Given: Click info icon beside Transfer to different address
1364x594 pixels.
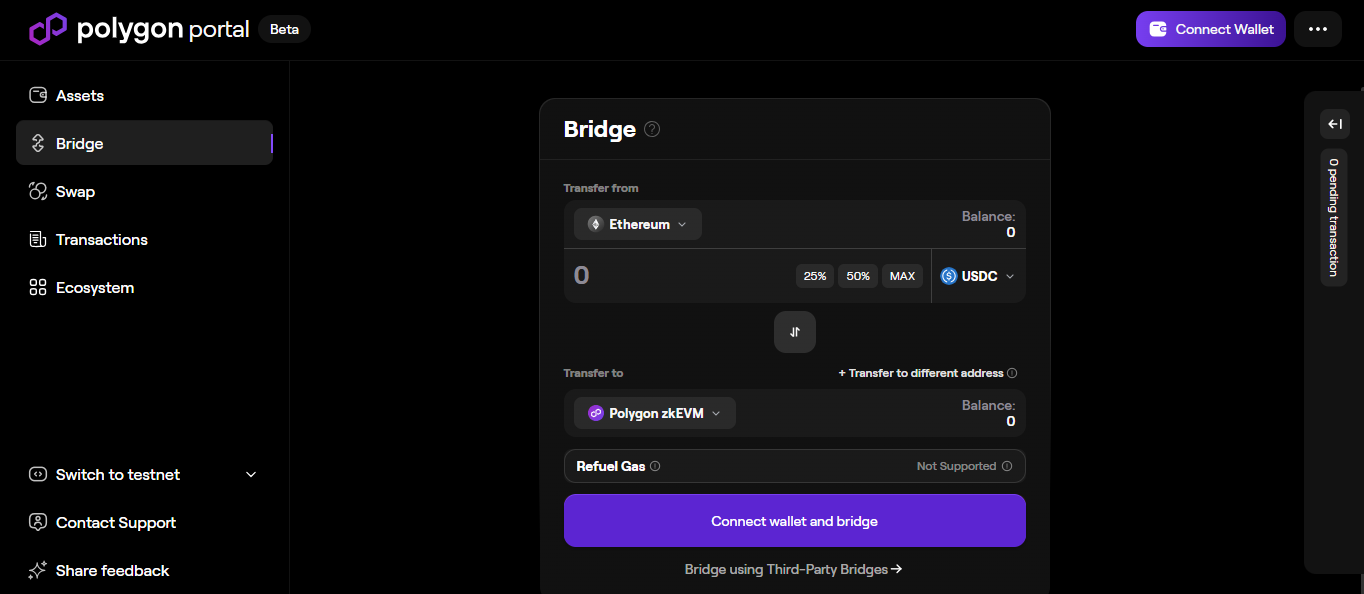Looking at the screenshot, I should 1012,373.
